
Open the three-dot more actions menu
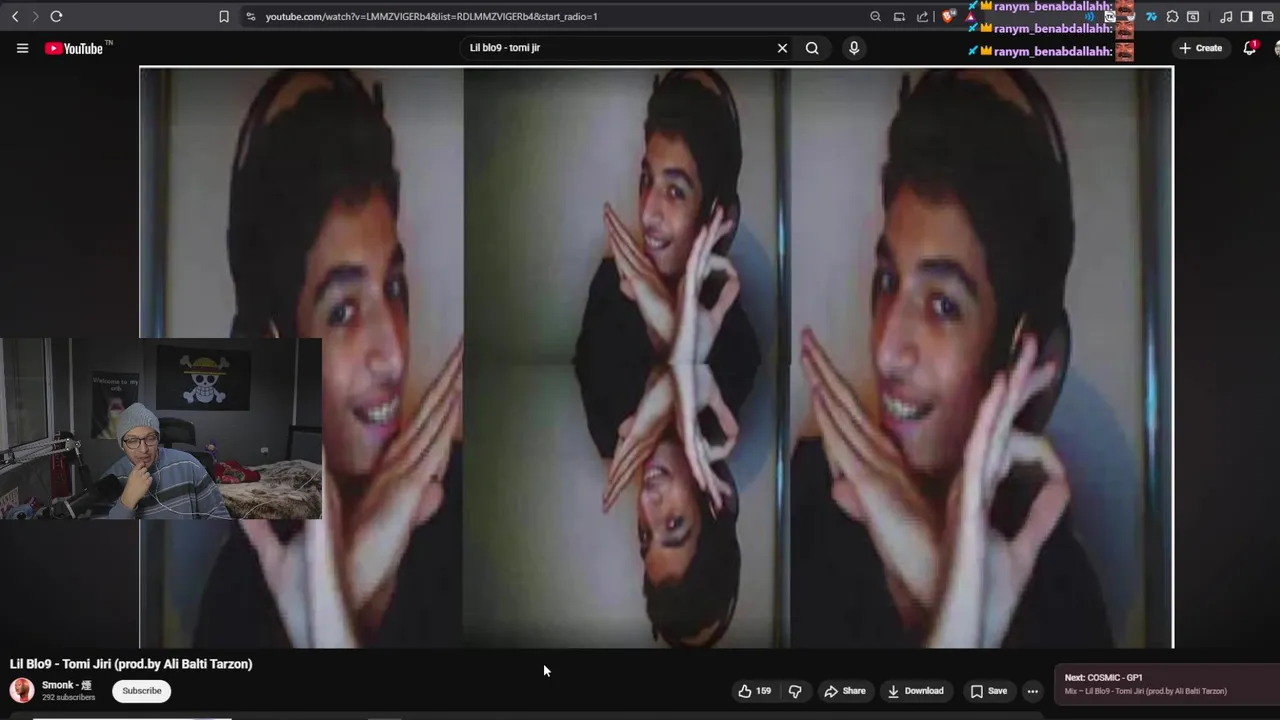point(1033,691)
